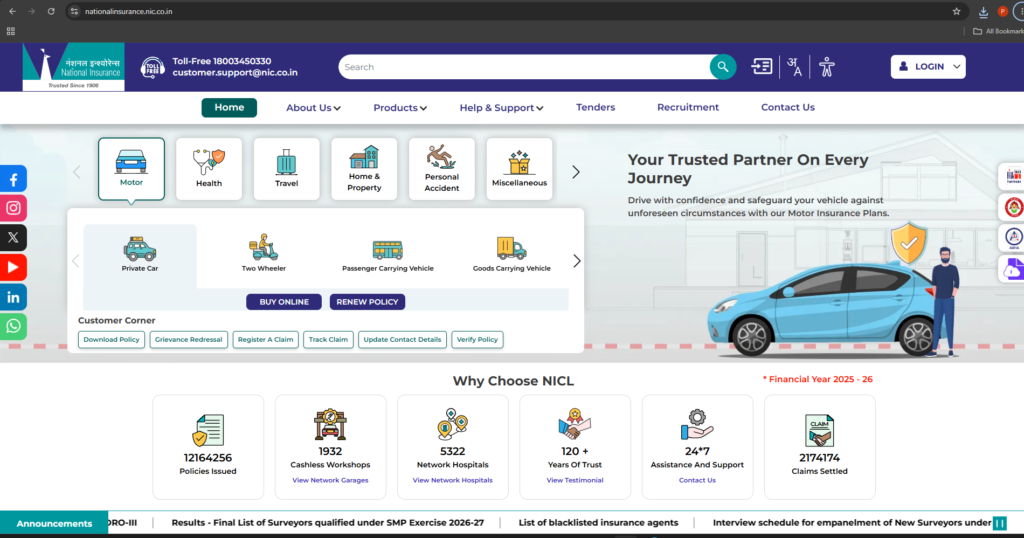Screen dimensions: 1024x538
Task: Choose the Two Wheeler option
Action: pyautogui.click(x=264, y=255)
